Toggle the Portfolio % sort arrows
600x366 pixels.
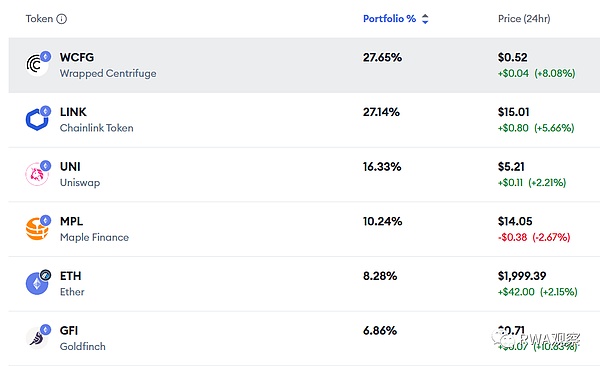425,19
